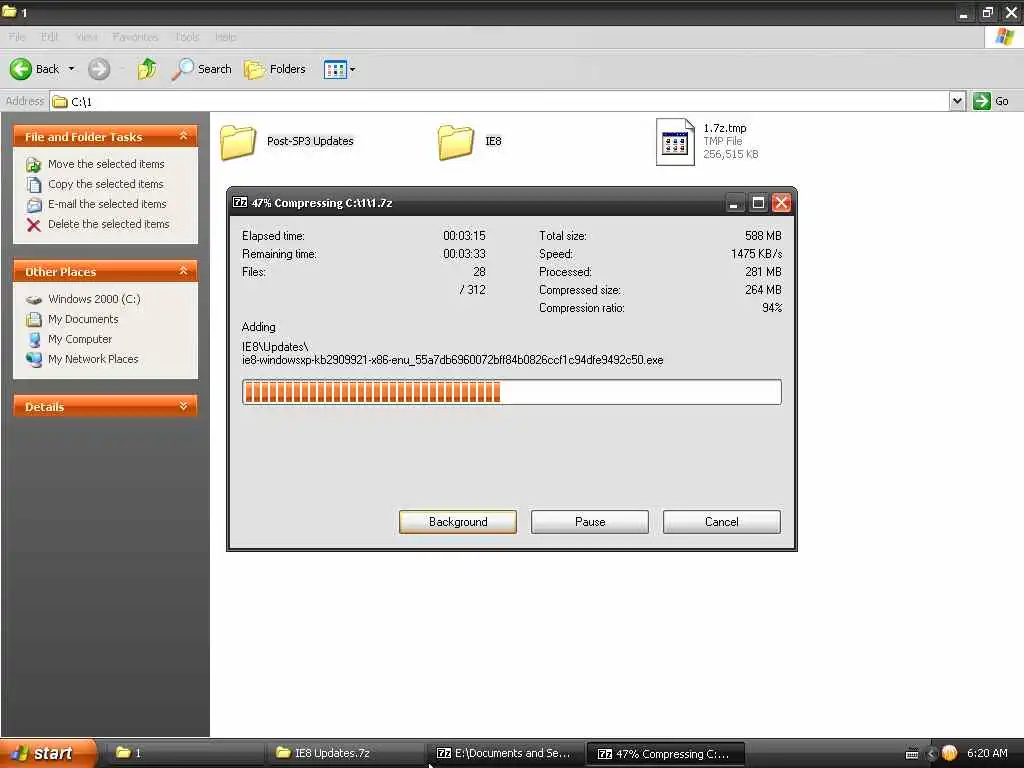Open the File menu
1024x768 pixels.
click(x=17, y=37)
